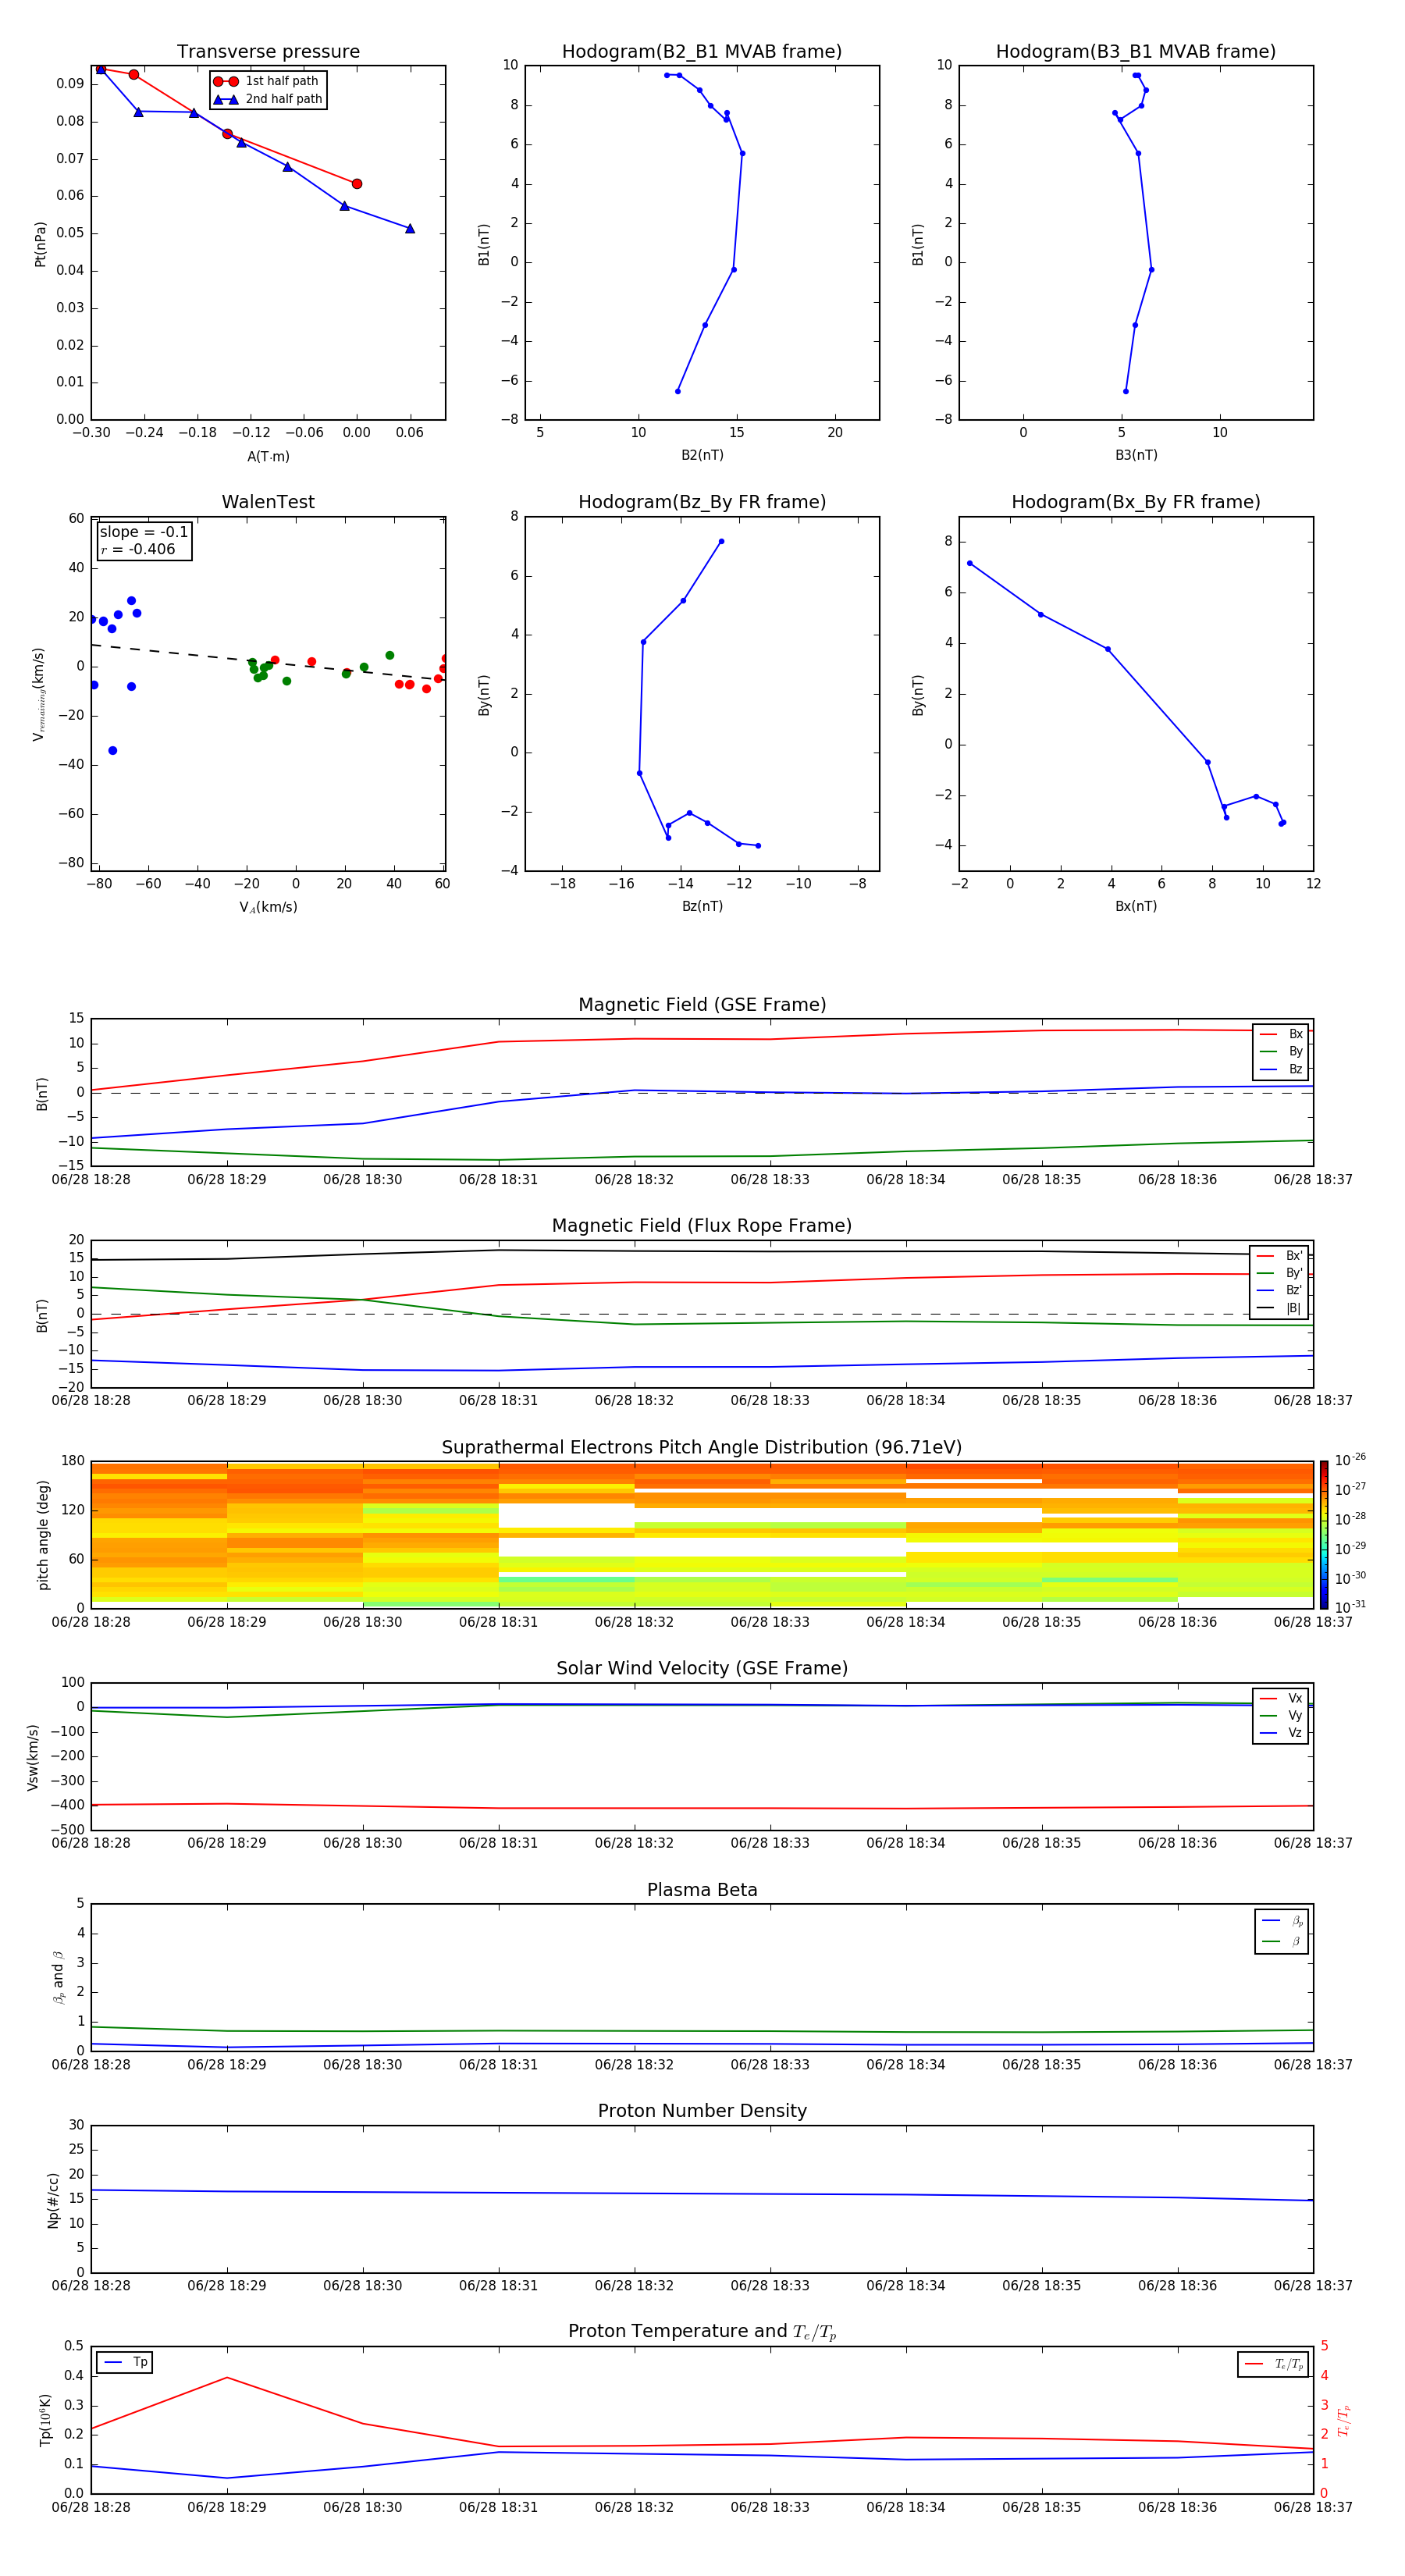The image size is (1405, 2576).
Task: Click the βp legend entry in Plasma Beta plot
Action: click(x=1282, y=1921)
